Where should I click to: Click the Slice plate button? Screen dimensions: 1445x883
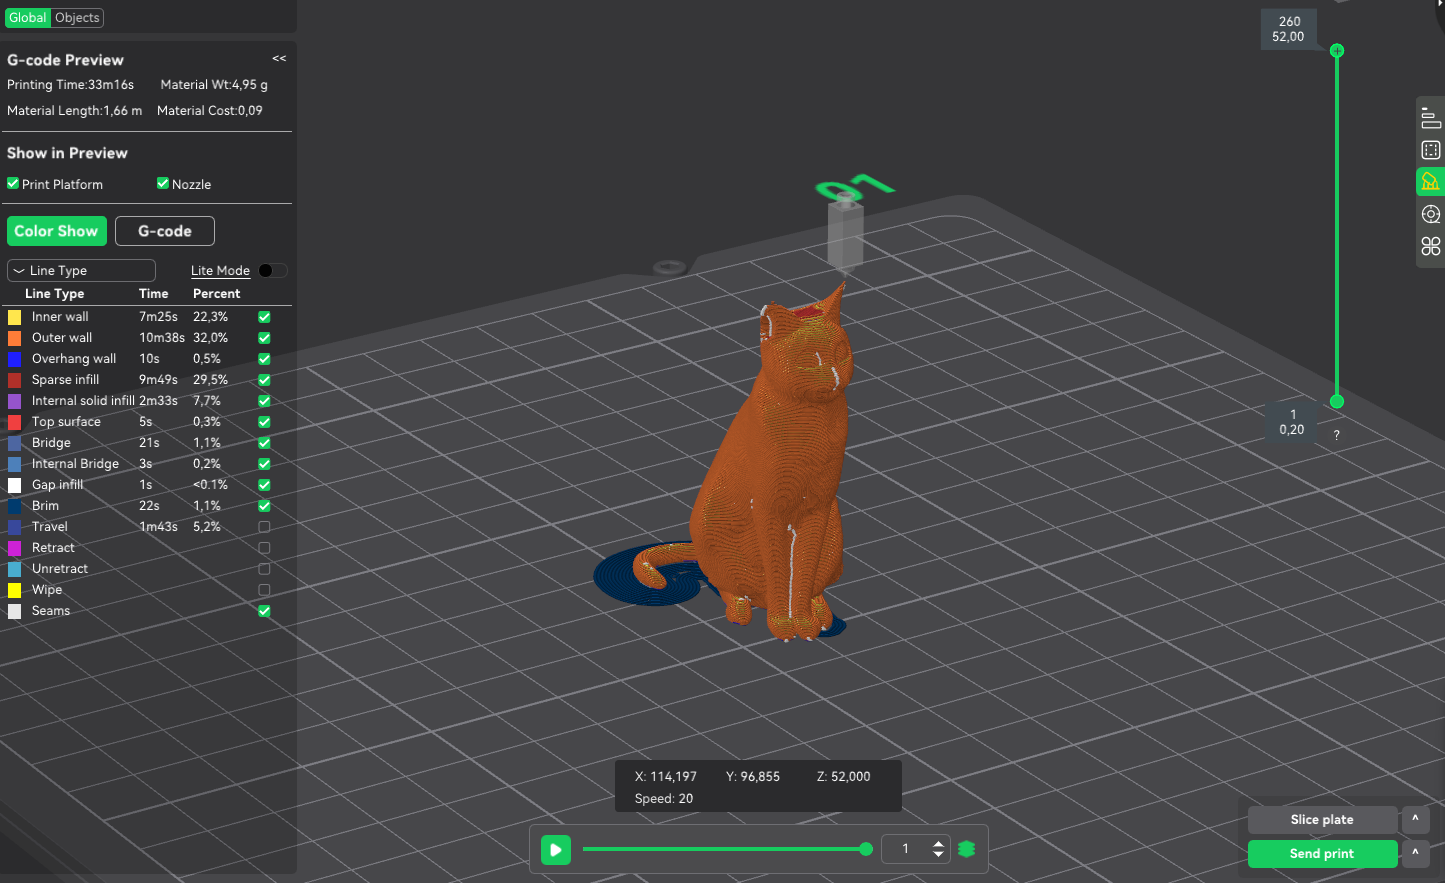[1322, 819]
